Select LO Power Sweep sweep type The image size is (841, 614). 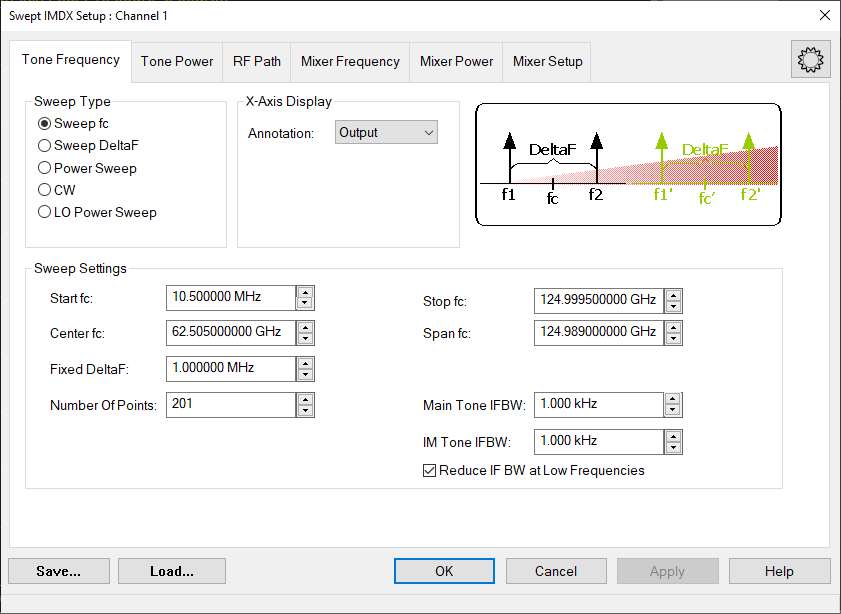click(44, 212)
